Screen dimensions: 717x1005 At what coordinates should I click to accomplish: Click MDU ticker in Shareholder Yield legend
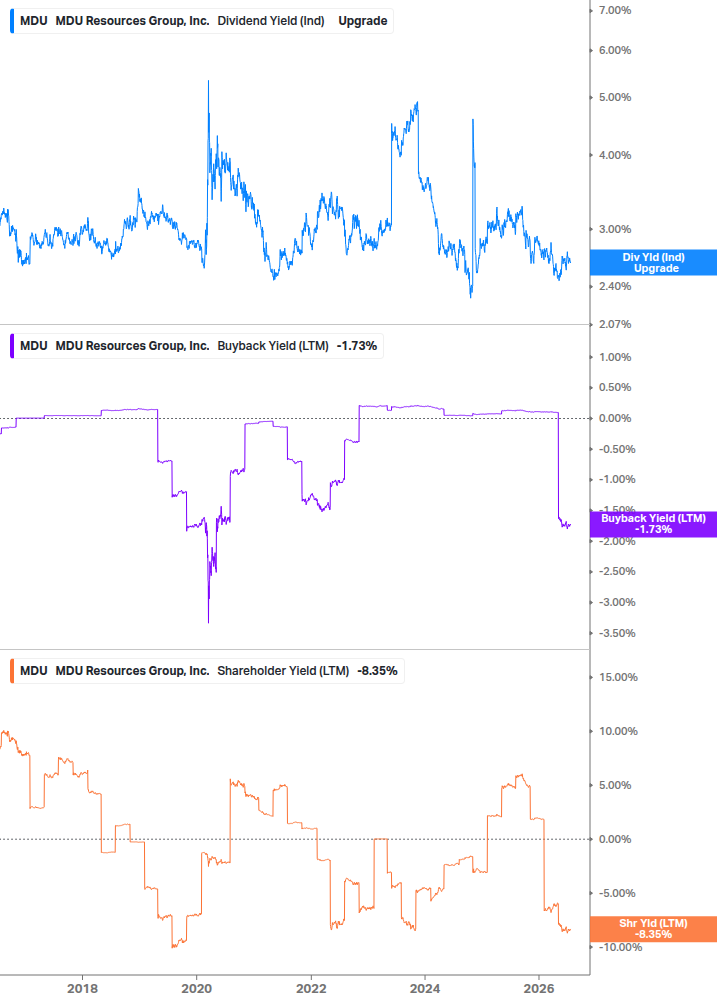pos(33,670)
